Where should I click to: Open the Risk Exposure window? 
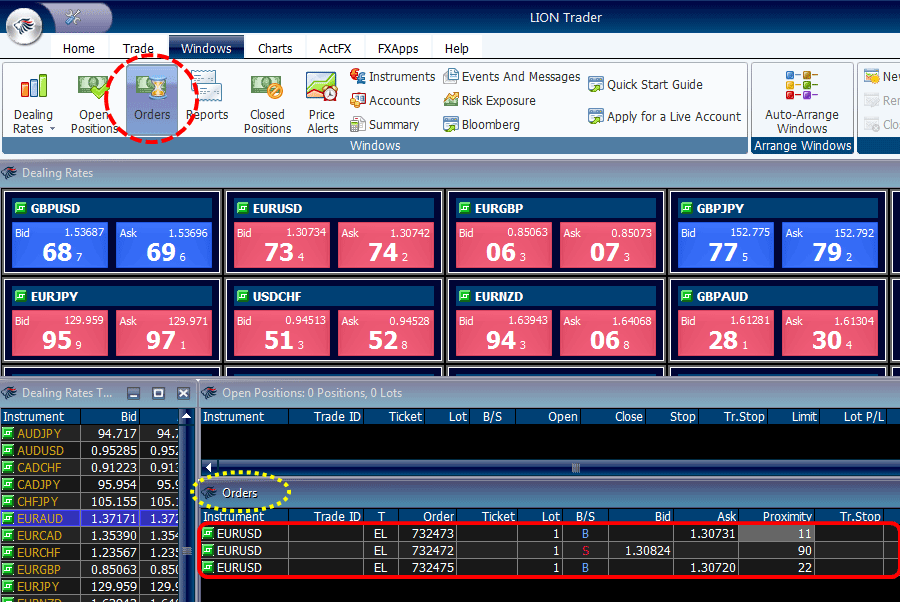(490, 100)
